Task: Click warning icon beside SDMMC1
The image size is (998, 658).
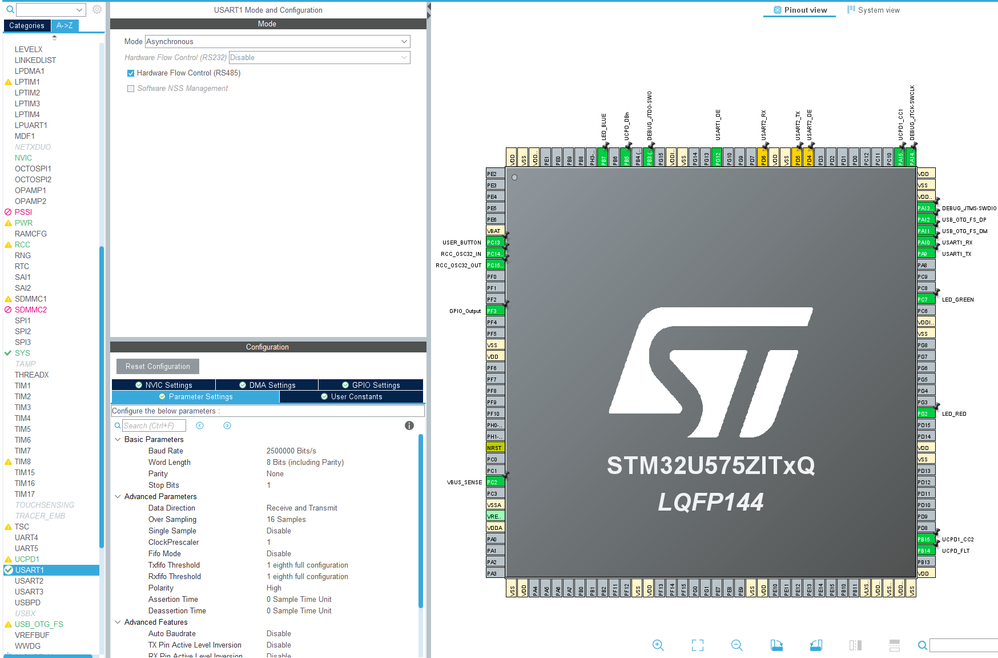Action: 8,299
